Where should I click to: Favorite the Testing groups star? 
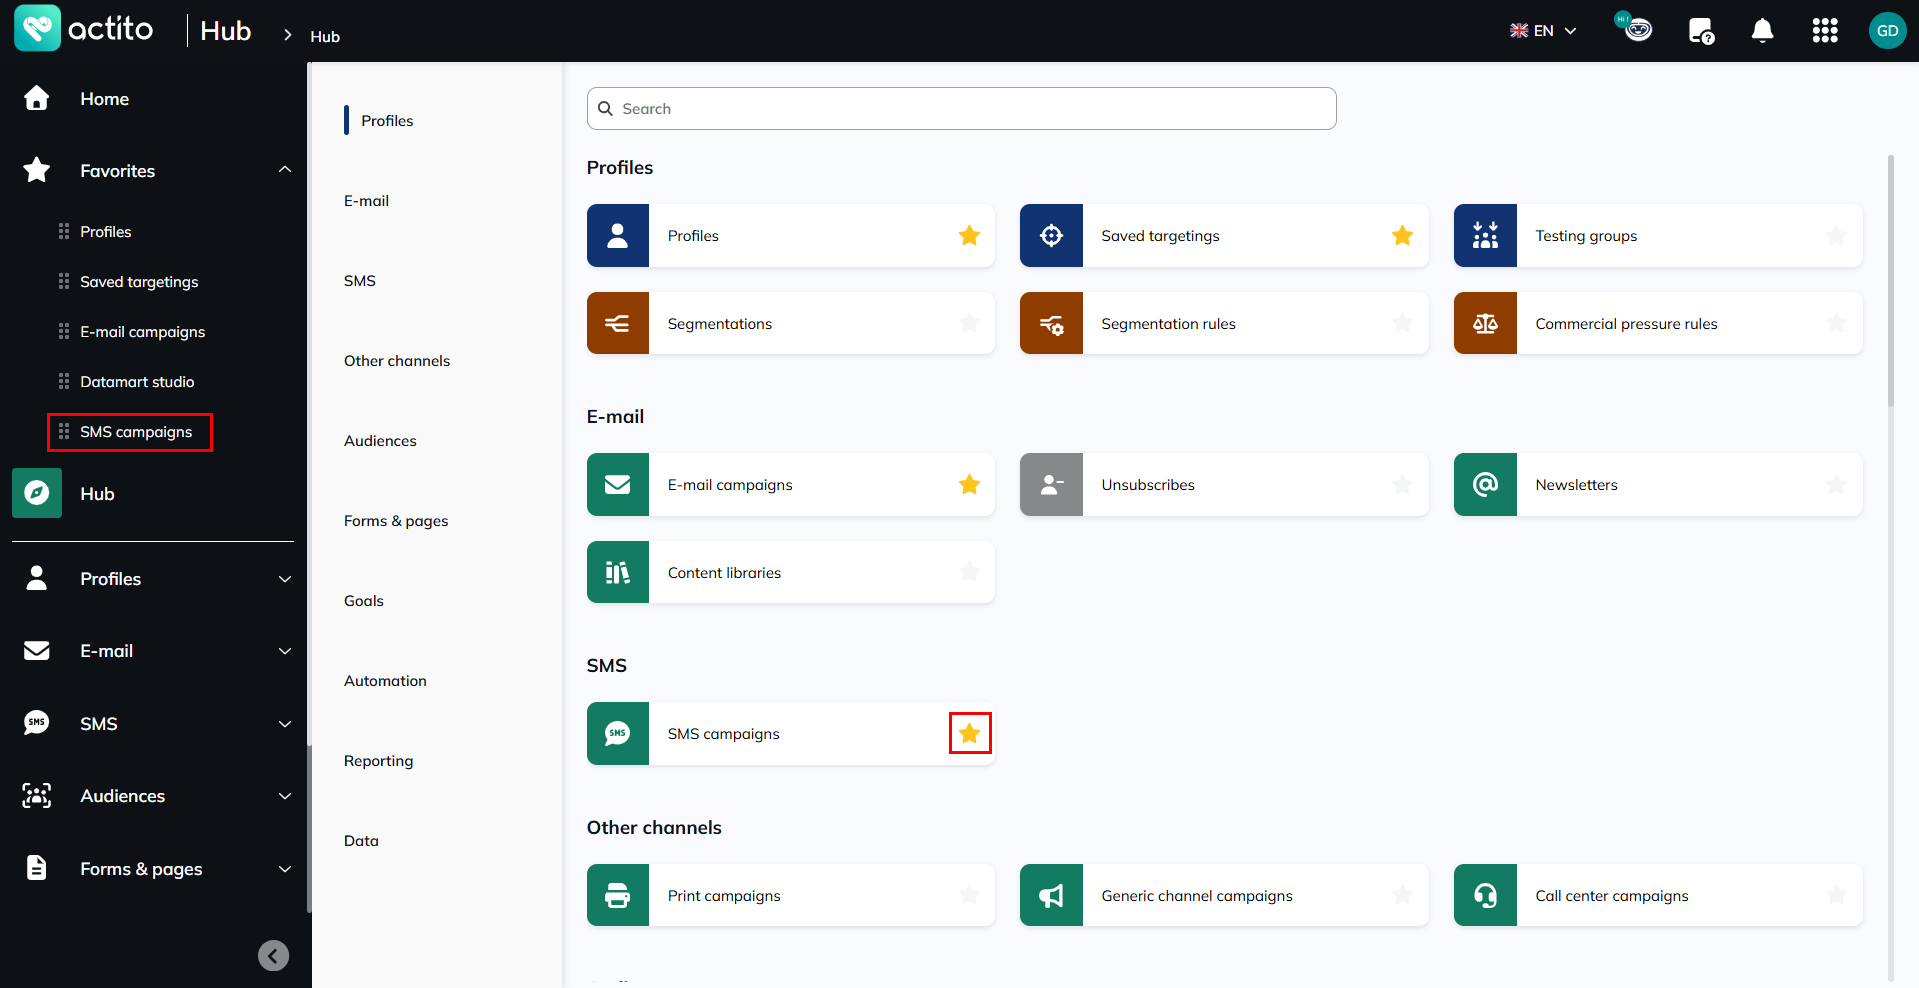pos(1836,236)
